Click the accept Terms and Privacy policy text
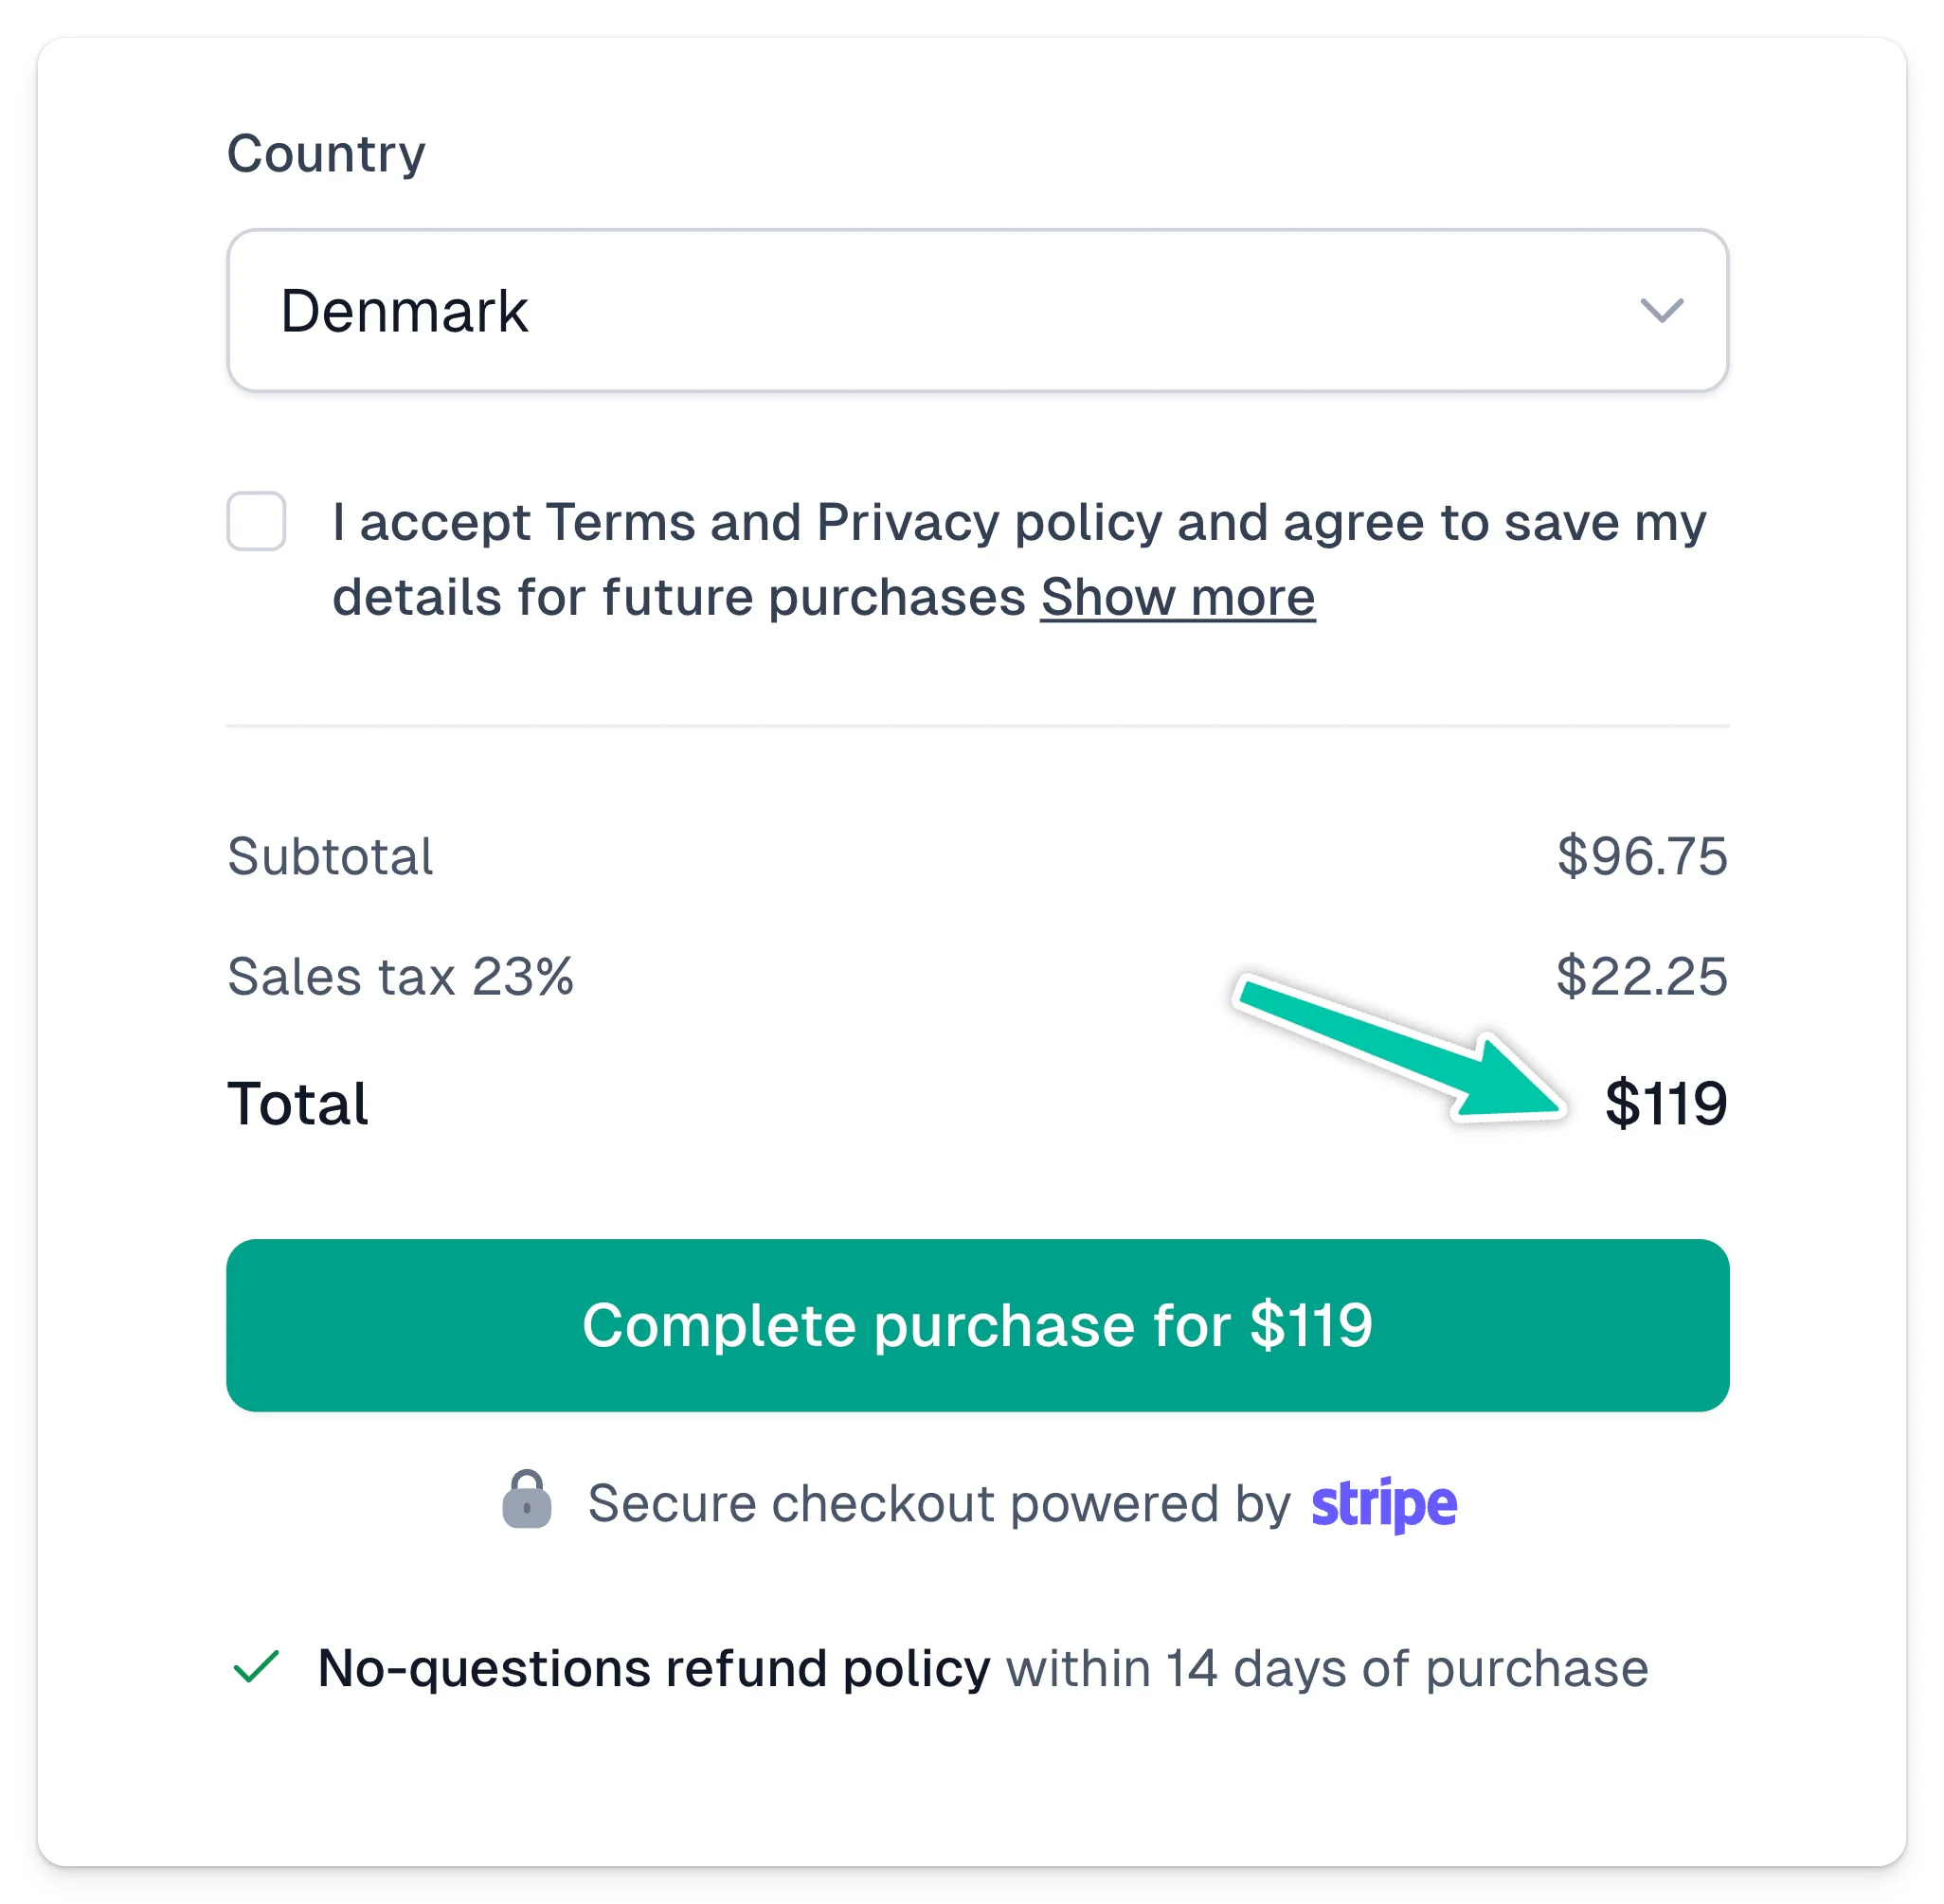The image size is (1944, 1904). 1019,560
